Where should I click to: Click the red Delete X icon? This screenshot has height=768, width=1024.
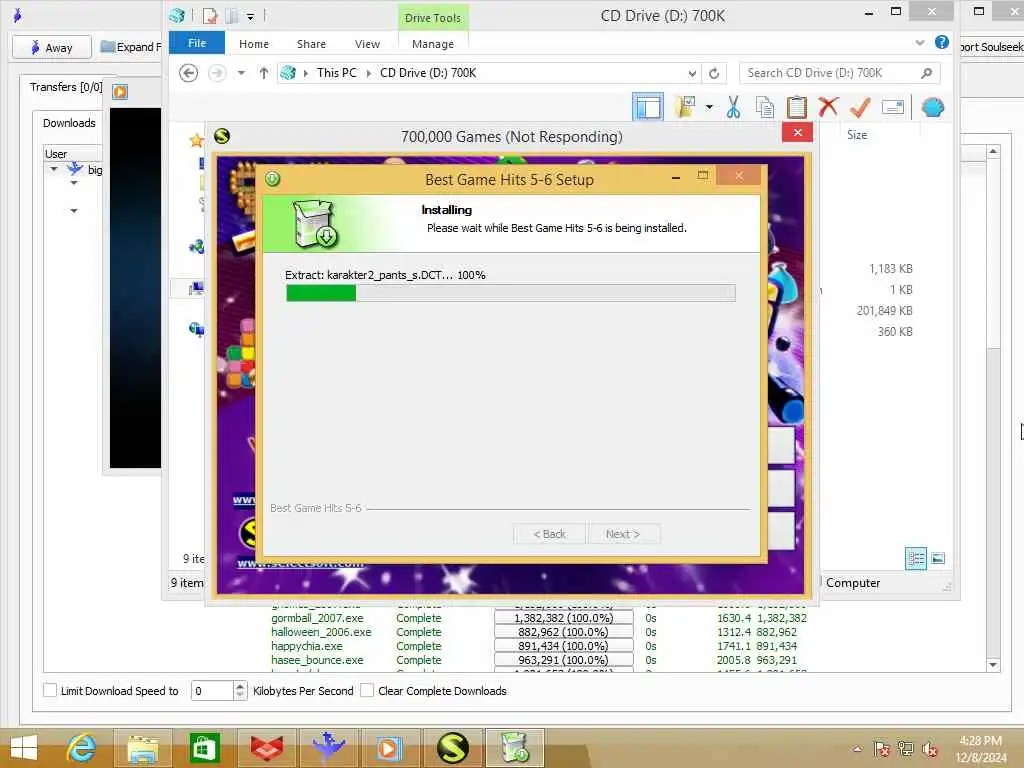[828, 106]
